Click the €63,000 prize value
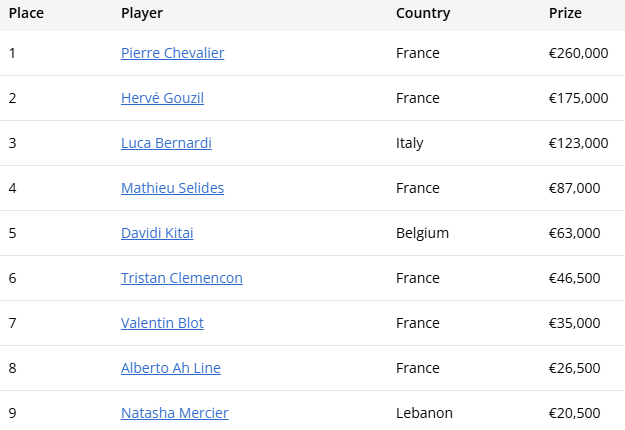The height and width of the screenshot is (430, 625). point(574,233)
